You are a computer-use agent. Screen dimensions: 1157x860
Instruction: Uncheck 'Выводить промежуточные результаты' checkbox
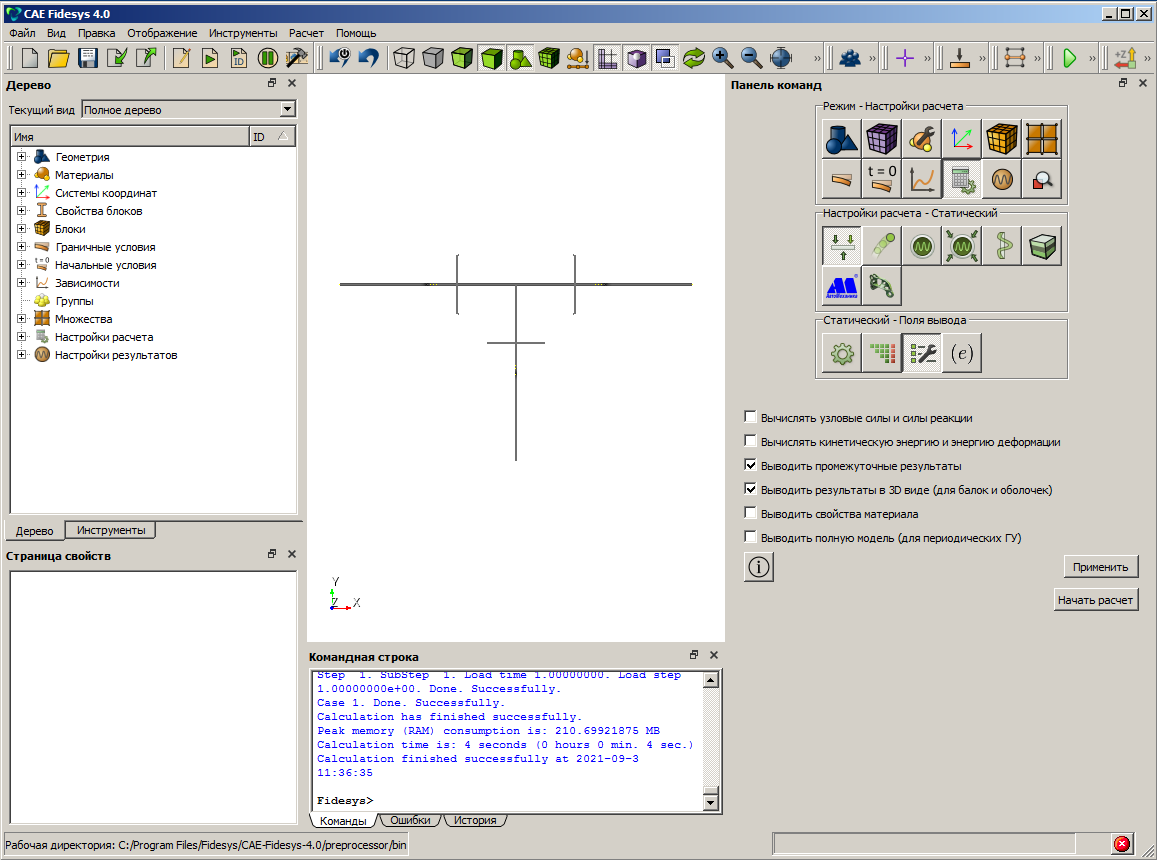751,466
